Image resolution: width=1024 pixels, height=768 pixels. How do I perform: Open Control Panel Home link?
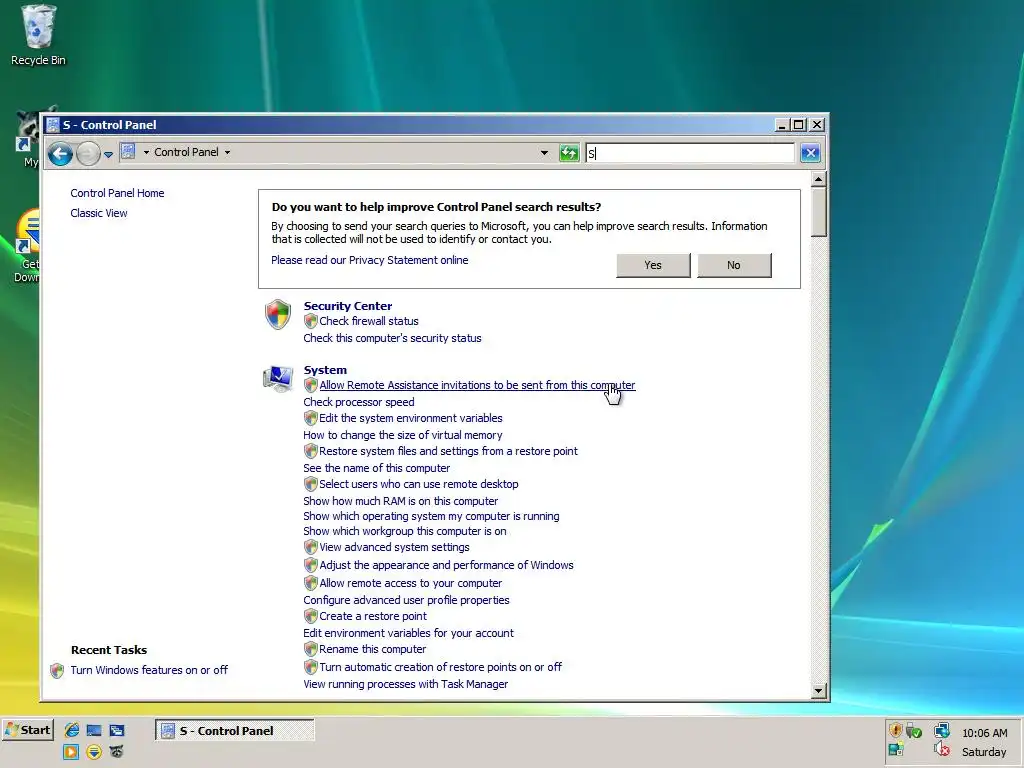coord(118,193)
